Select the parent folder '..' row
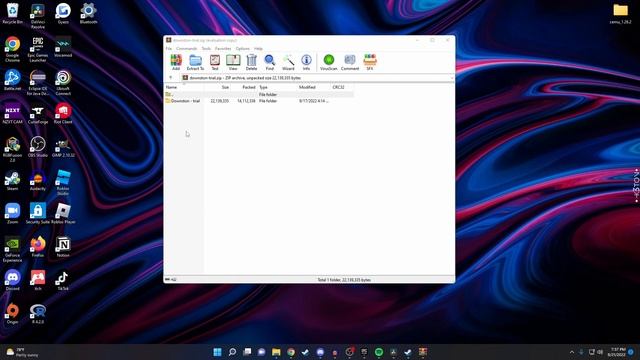640x360 pixels. pyautogui.click(x=259, y=94)
